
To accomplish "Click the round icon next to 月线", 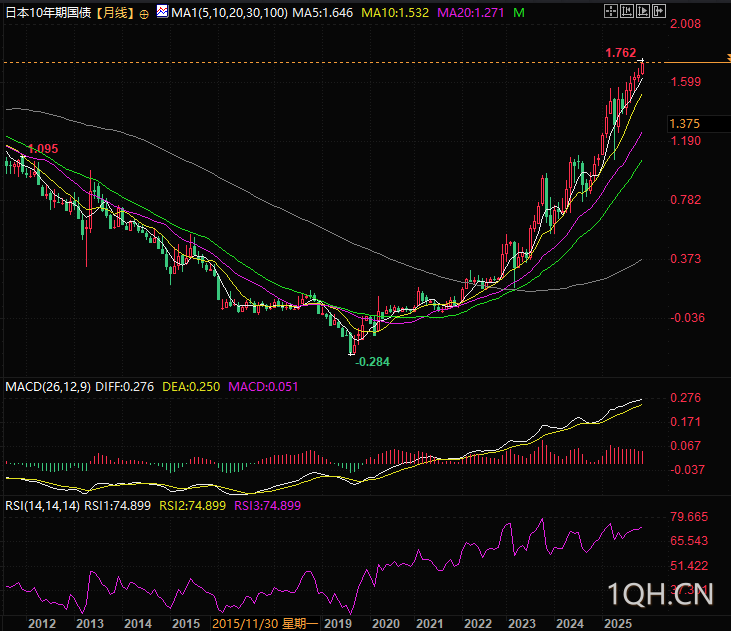I will tap(145, 14).
